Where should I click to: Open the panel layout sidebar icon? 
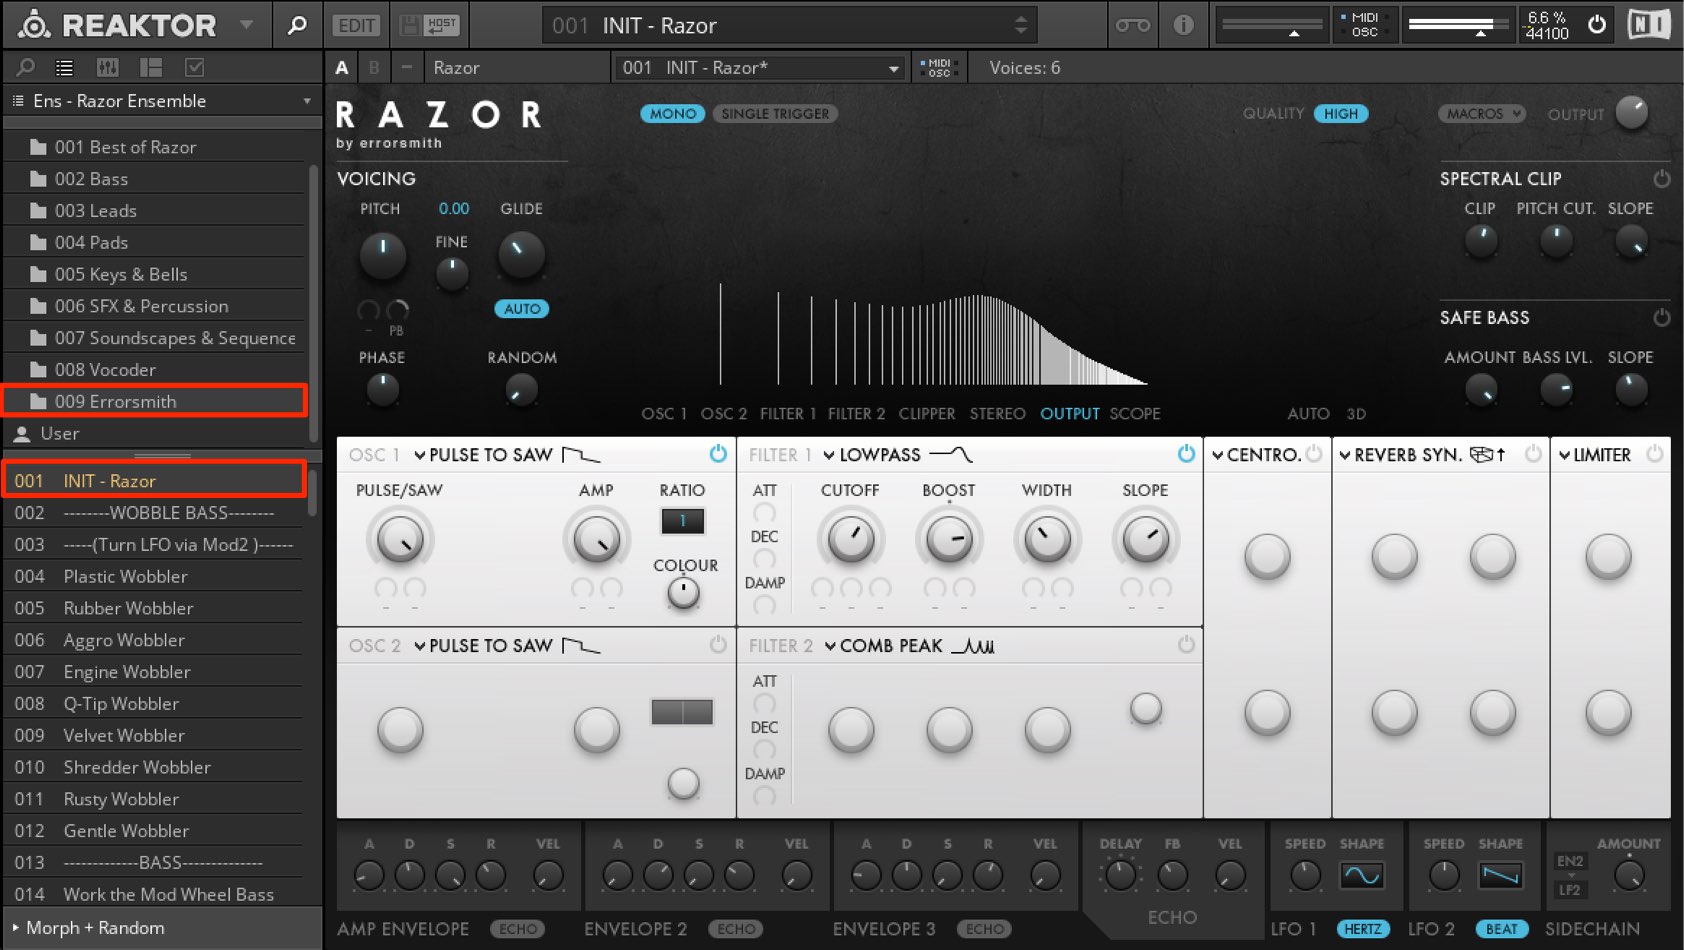click(x=151, y=67)
